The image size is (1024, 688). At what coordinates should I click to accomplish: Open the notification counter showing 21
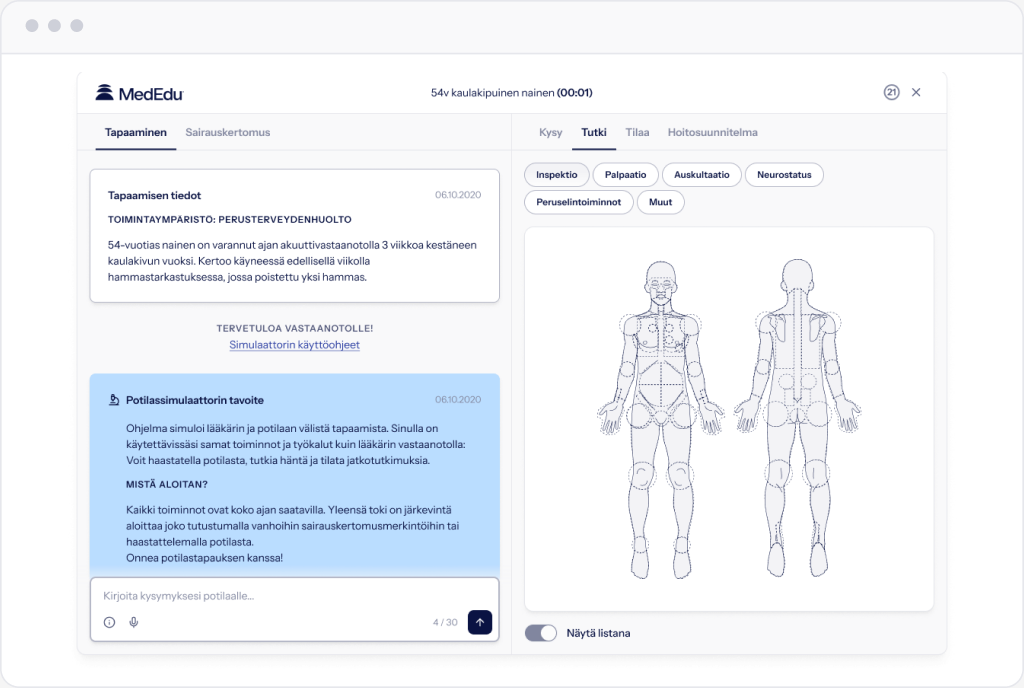[891, 92]
